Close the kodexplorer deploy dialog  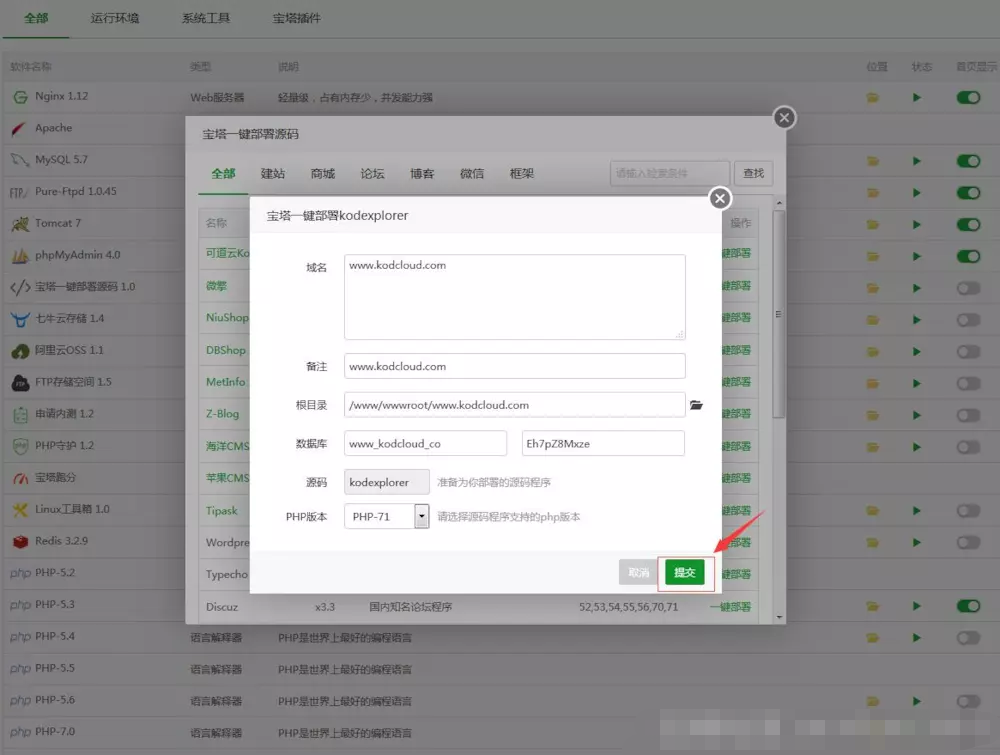(x=720, y=198)
